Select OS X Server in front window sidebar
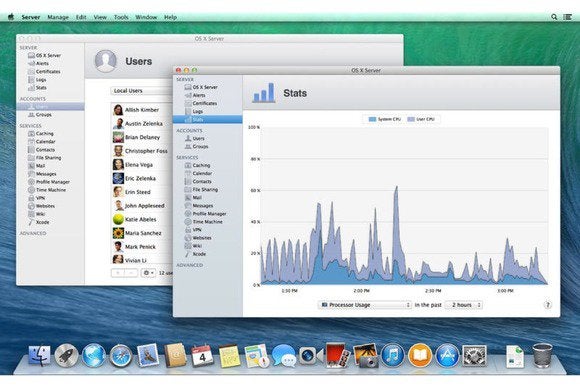Screen dimensions: 580x388 [x=208, y=87]
